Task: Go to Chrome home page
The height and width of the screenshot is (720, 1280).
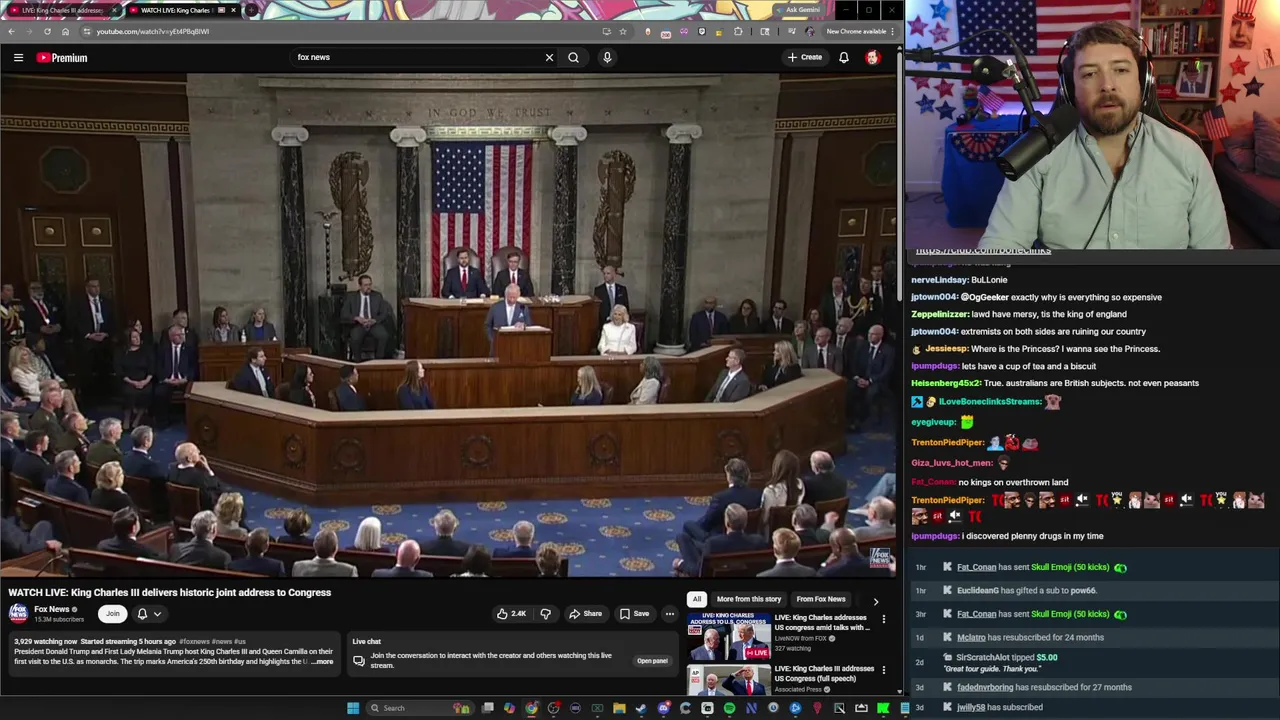Action: pos(65,31)
